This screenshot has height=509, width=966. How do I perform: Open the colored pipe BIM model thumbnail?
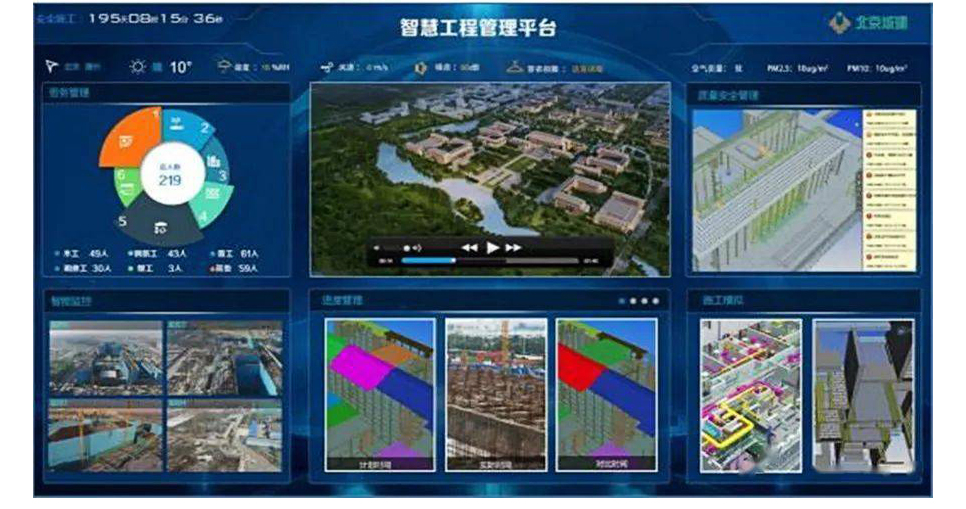750,394
